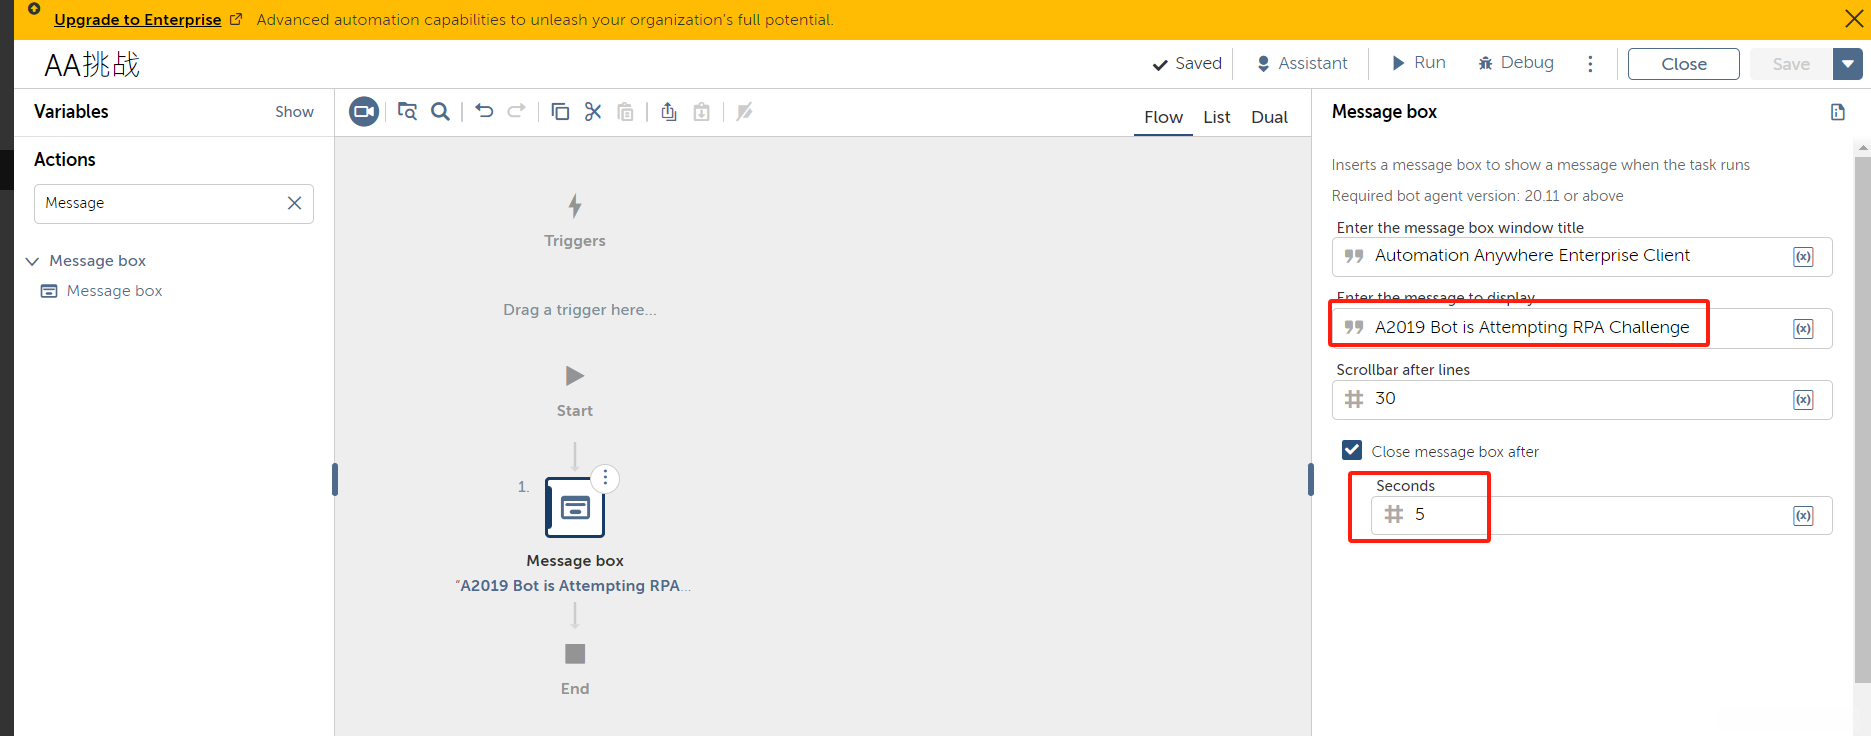Click the folder search icon in toolbar
Viewport: 1871px width, 736px height.
(407, 112)
